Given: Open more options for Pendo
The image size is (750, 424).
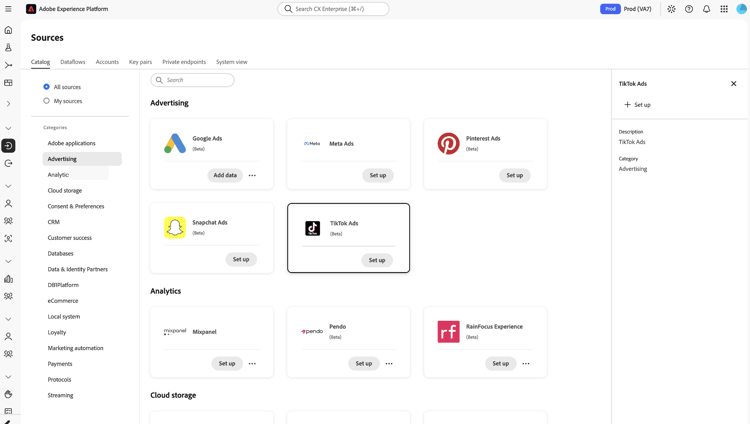Looking at the screenshot, I should point(389,364).
